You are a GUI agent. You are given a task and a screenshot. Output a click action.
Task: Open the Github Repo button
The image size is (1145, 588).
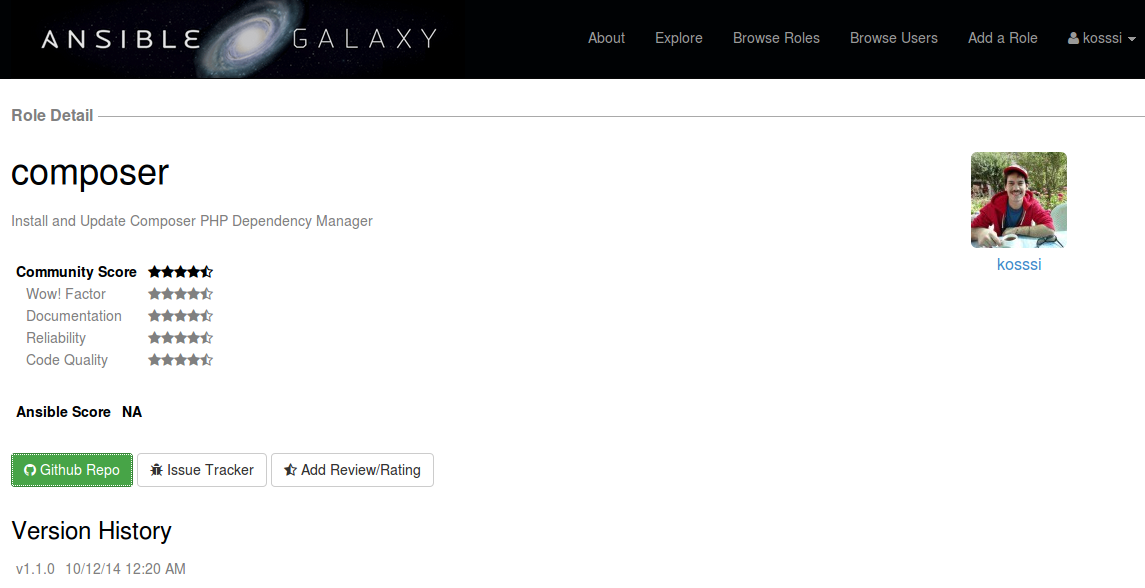click(x=72, y=470)
